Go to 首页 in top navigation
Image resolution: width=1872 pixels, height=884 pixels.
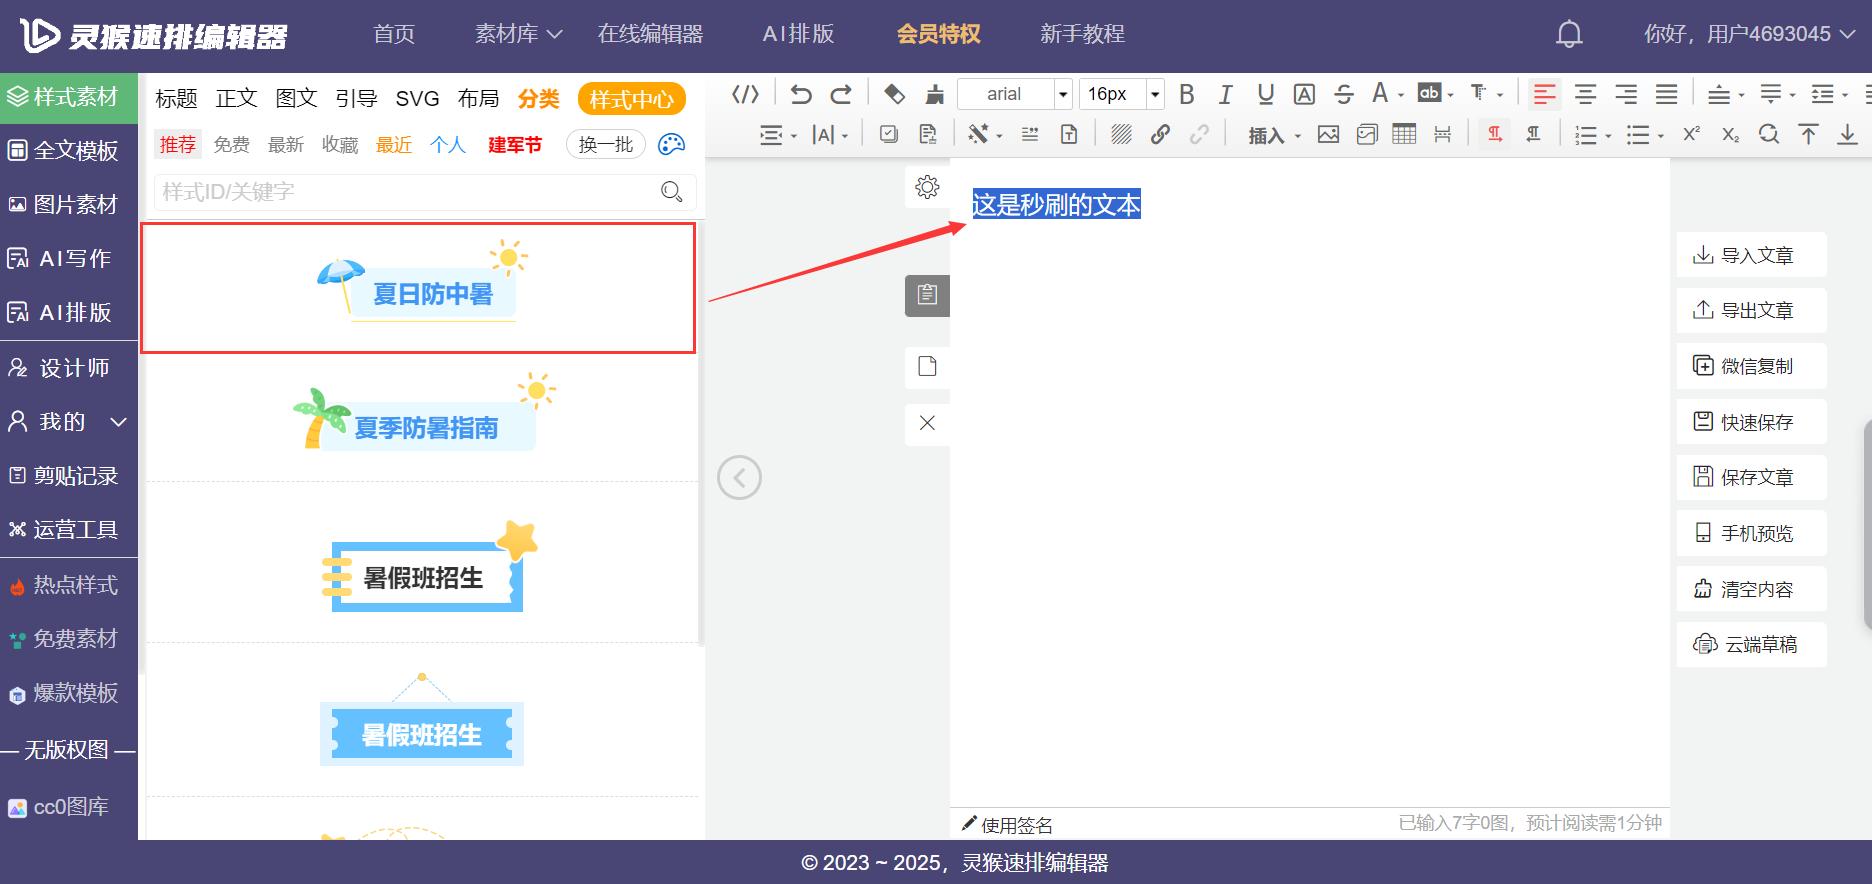click(394, 34)
